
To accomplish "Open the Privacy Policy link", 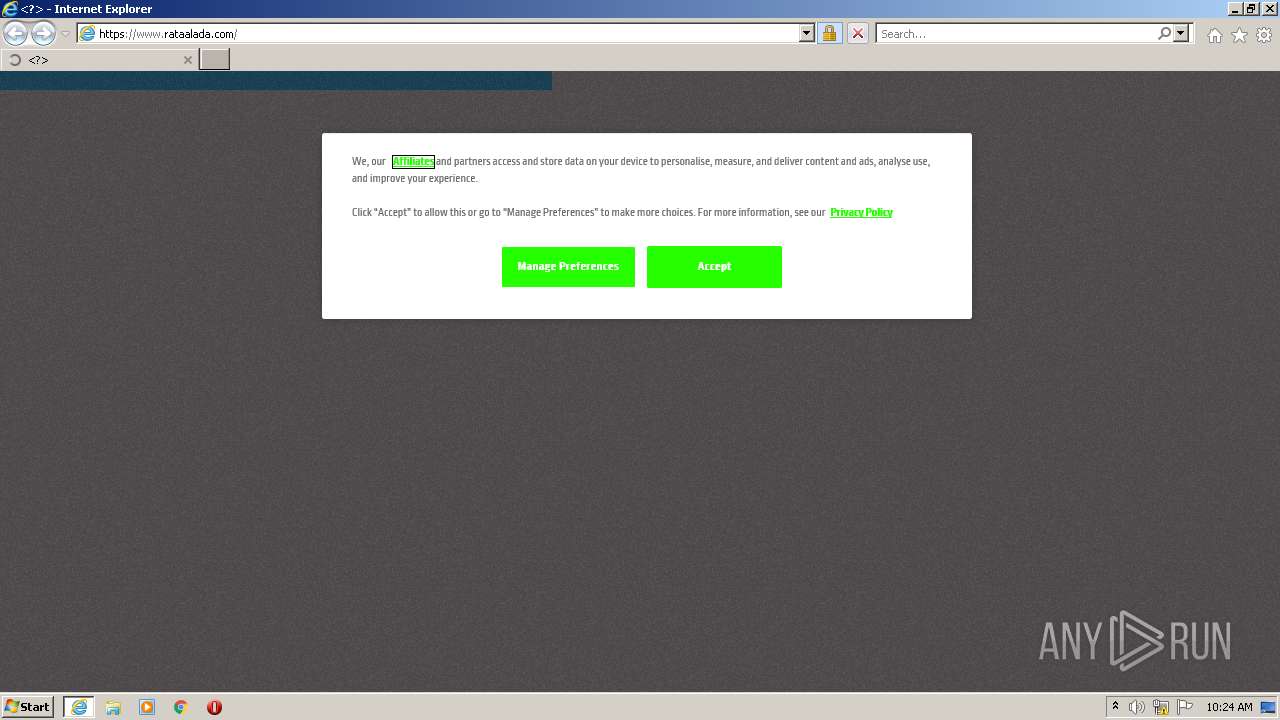I will (861, 212).
